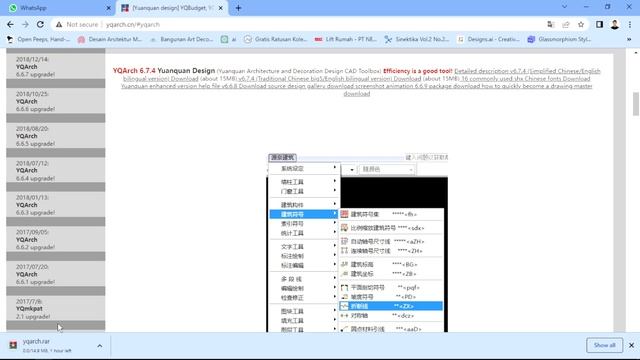Click the share page icon
Screen dimensions: 640x360
coord(566,24)
